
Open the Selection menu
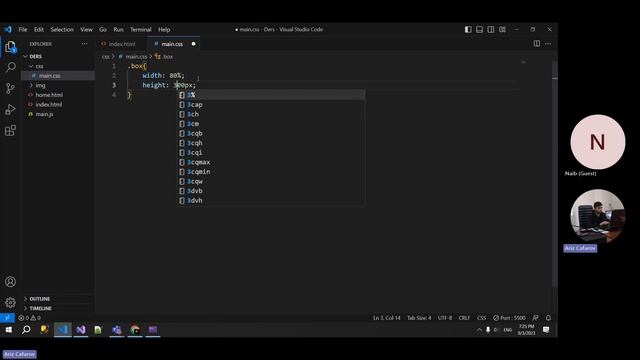pos(62,29)
